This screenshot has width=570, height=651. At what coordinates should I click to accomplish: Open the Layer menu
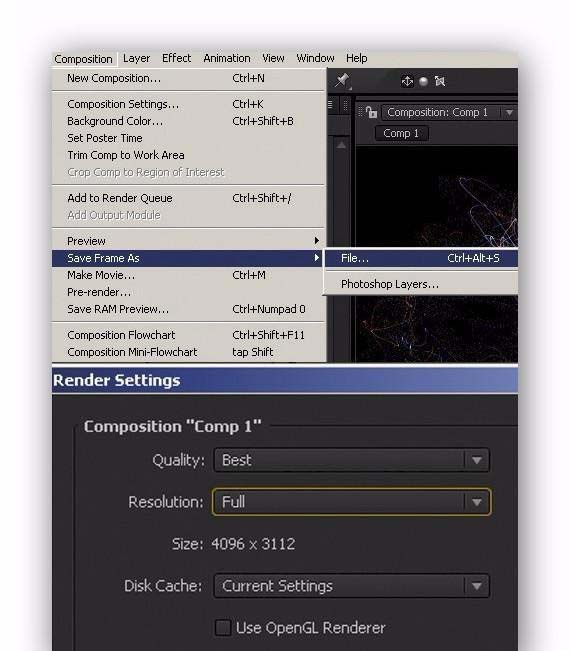[136, 59]
